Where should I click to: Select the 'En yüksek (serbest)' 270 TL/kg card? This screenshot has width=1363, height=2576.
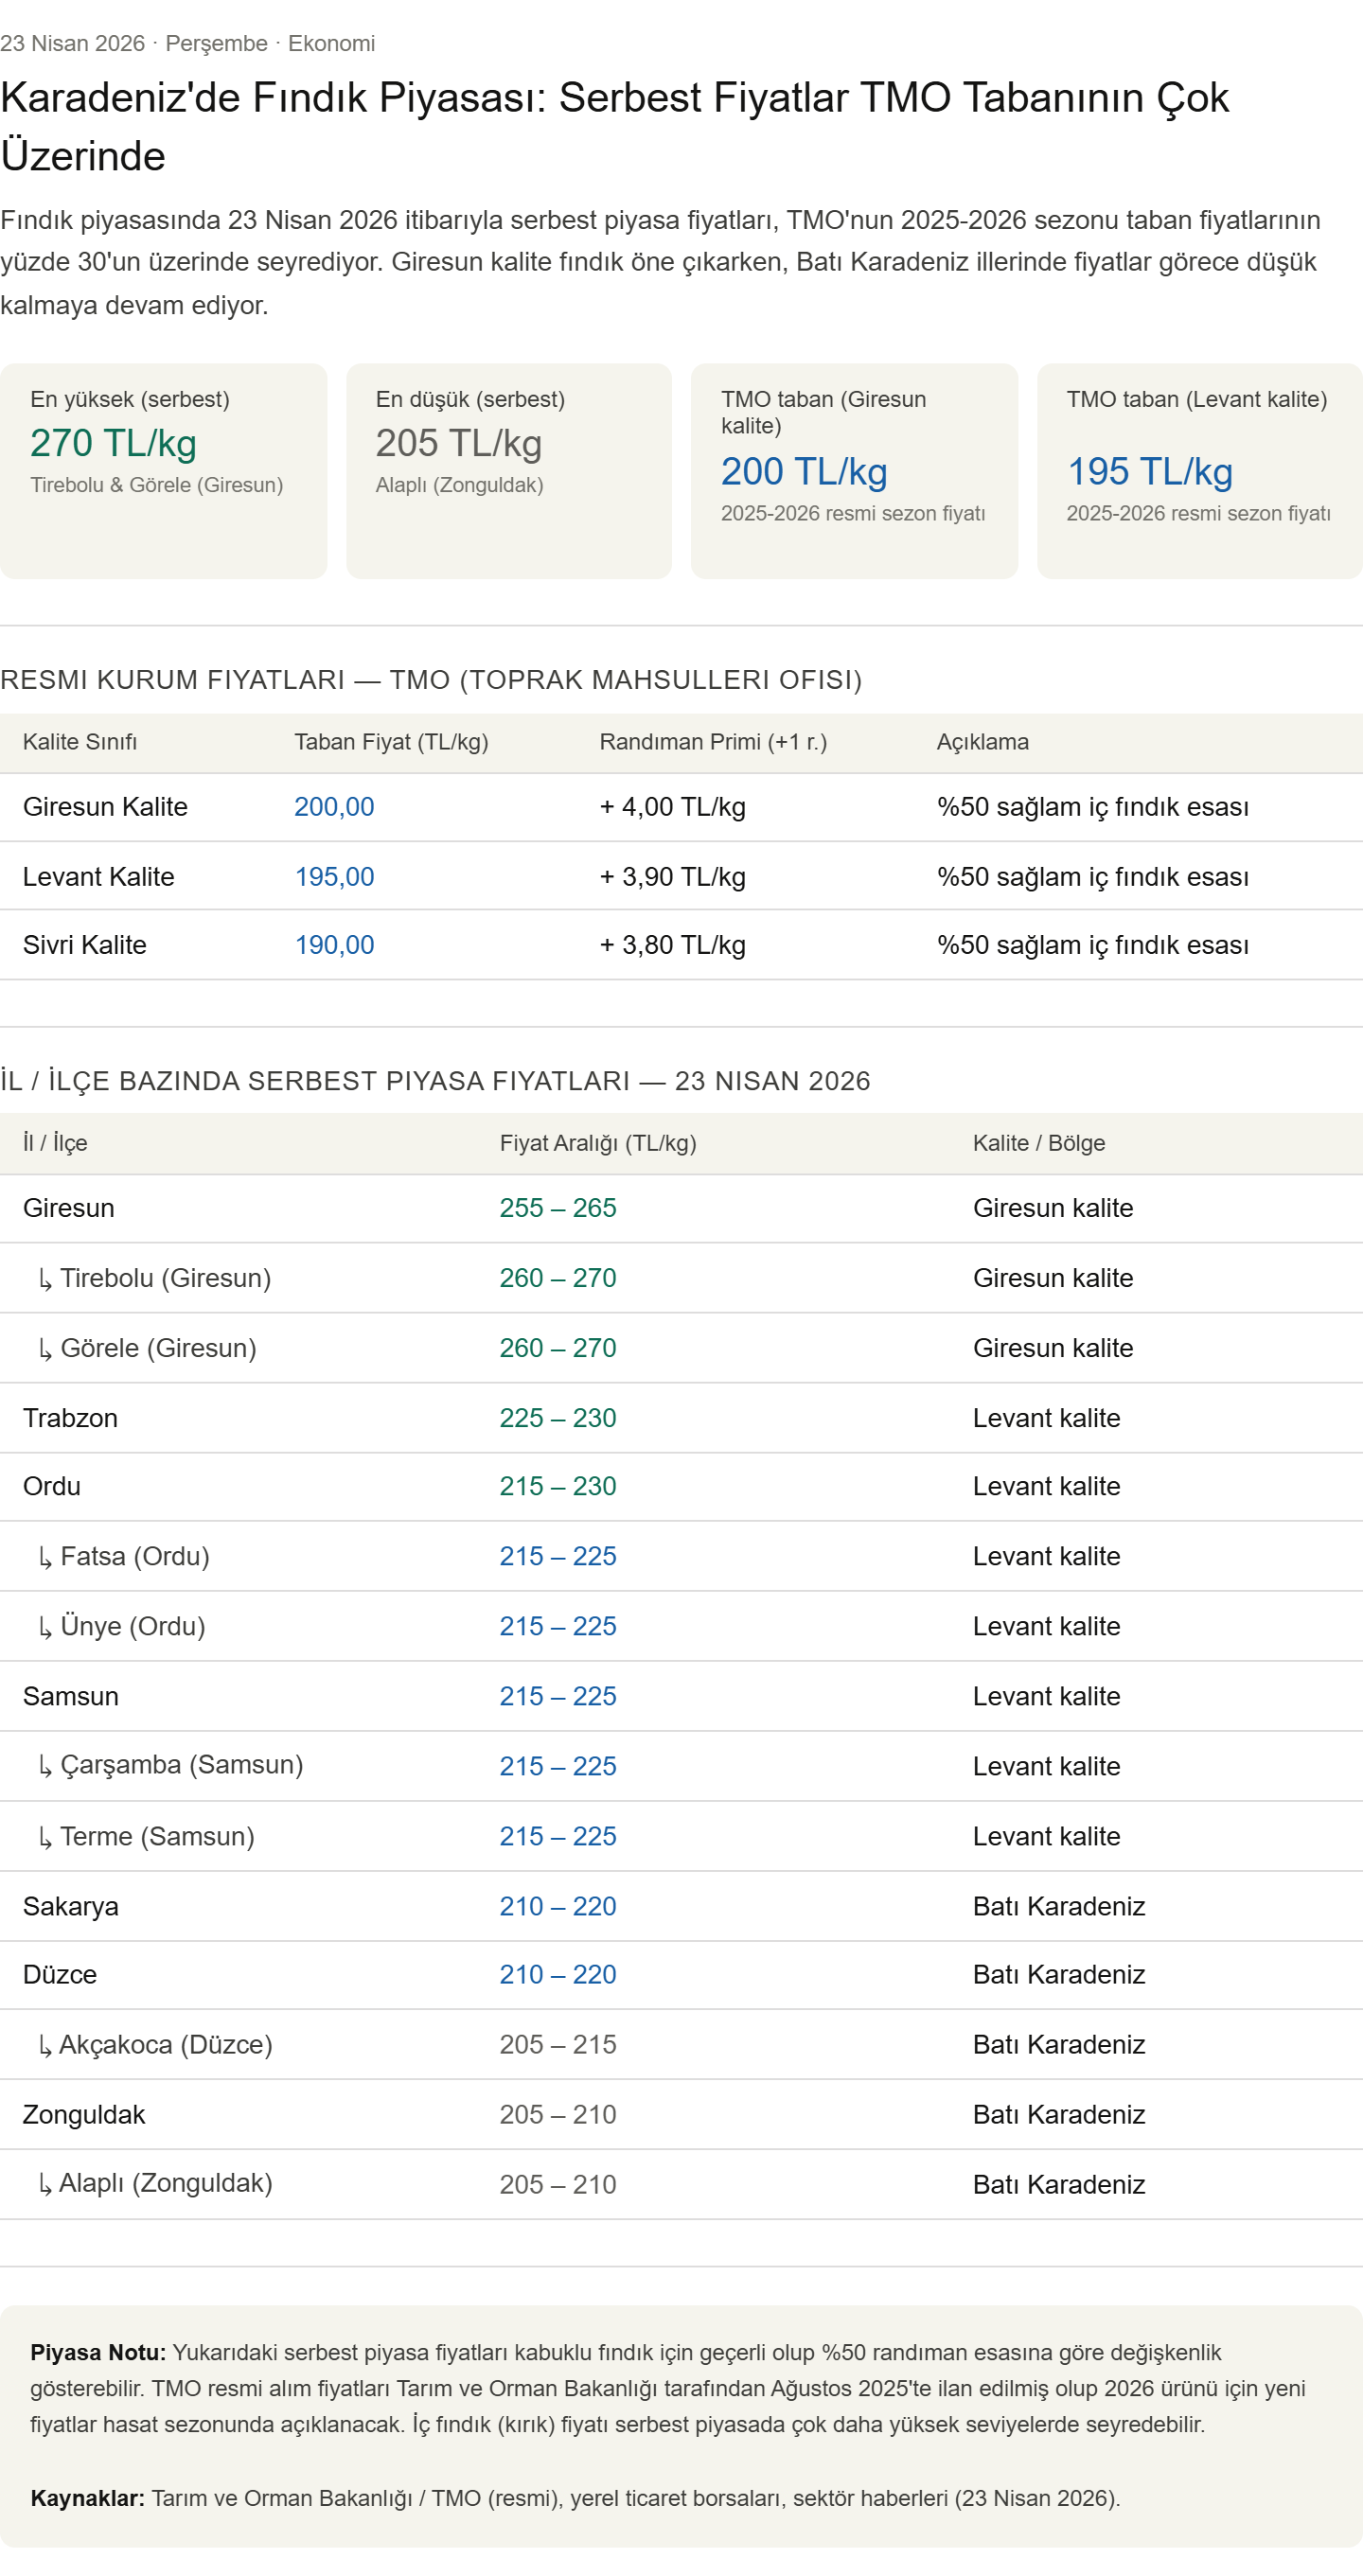[163, 470]
